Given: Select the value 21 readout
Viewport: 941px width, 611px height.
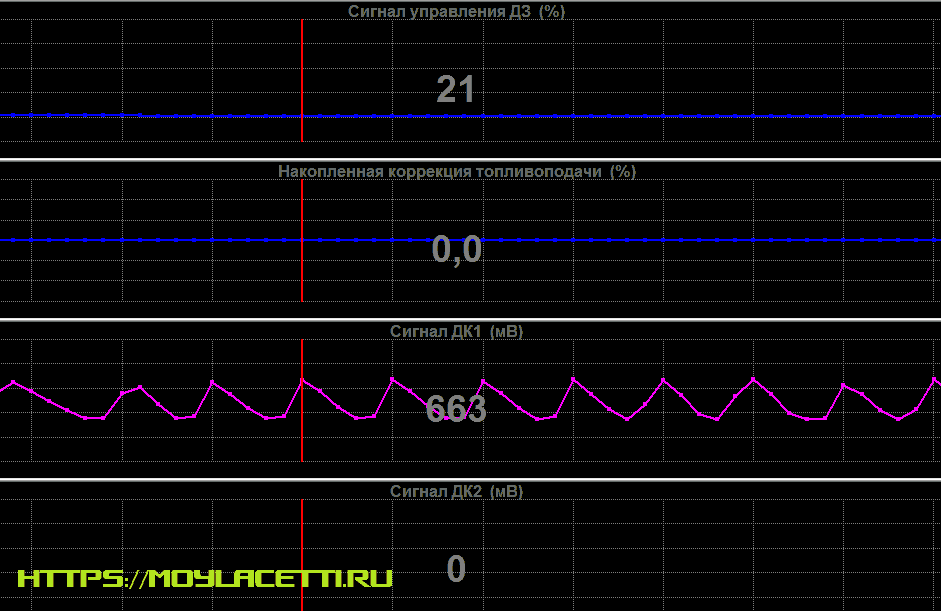Looking at the screenshot, I should pyautogui.click(x=456, y=90).
